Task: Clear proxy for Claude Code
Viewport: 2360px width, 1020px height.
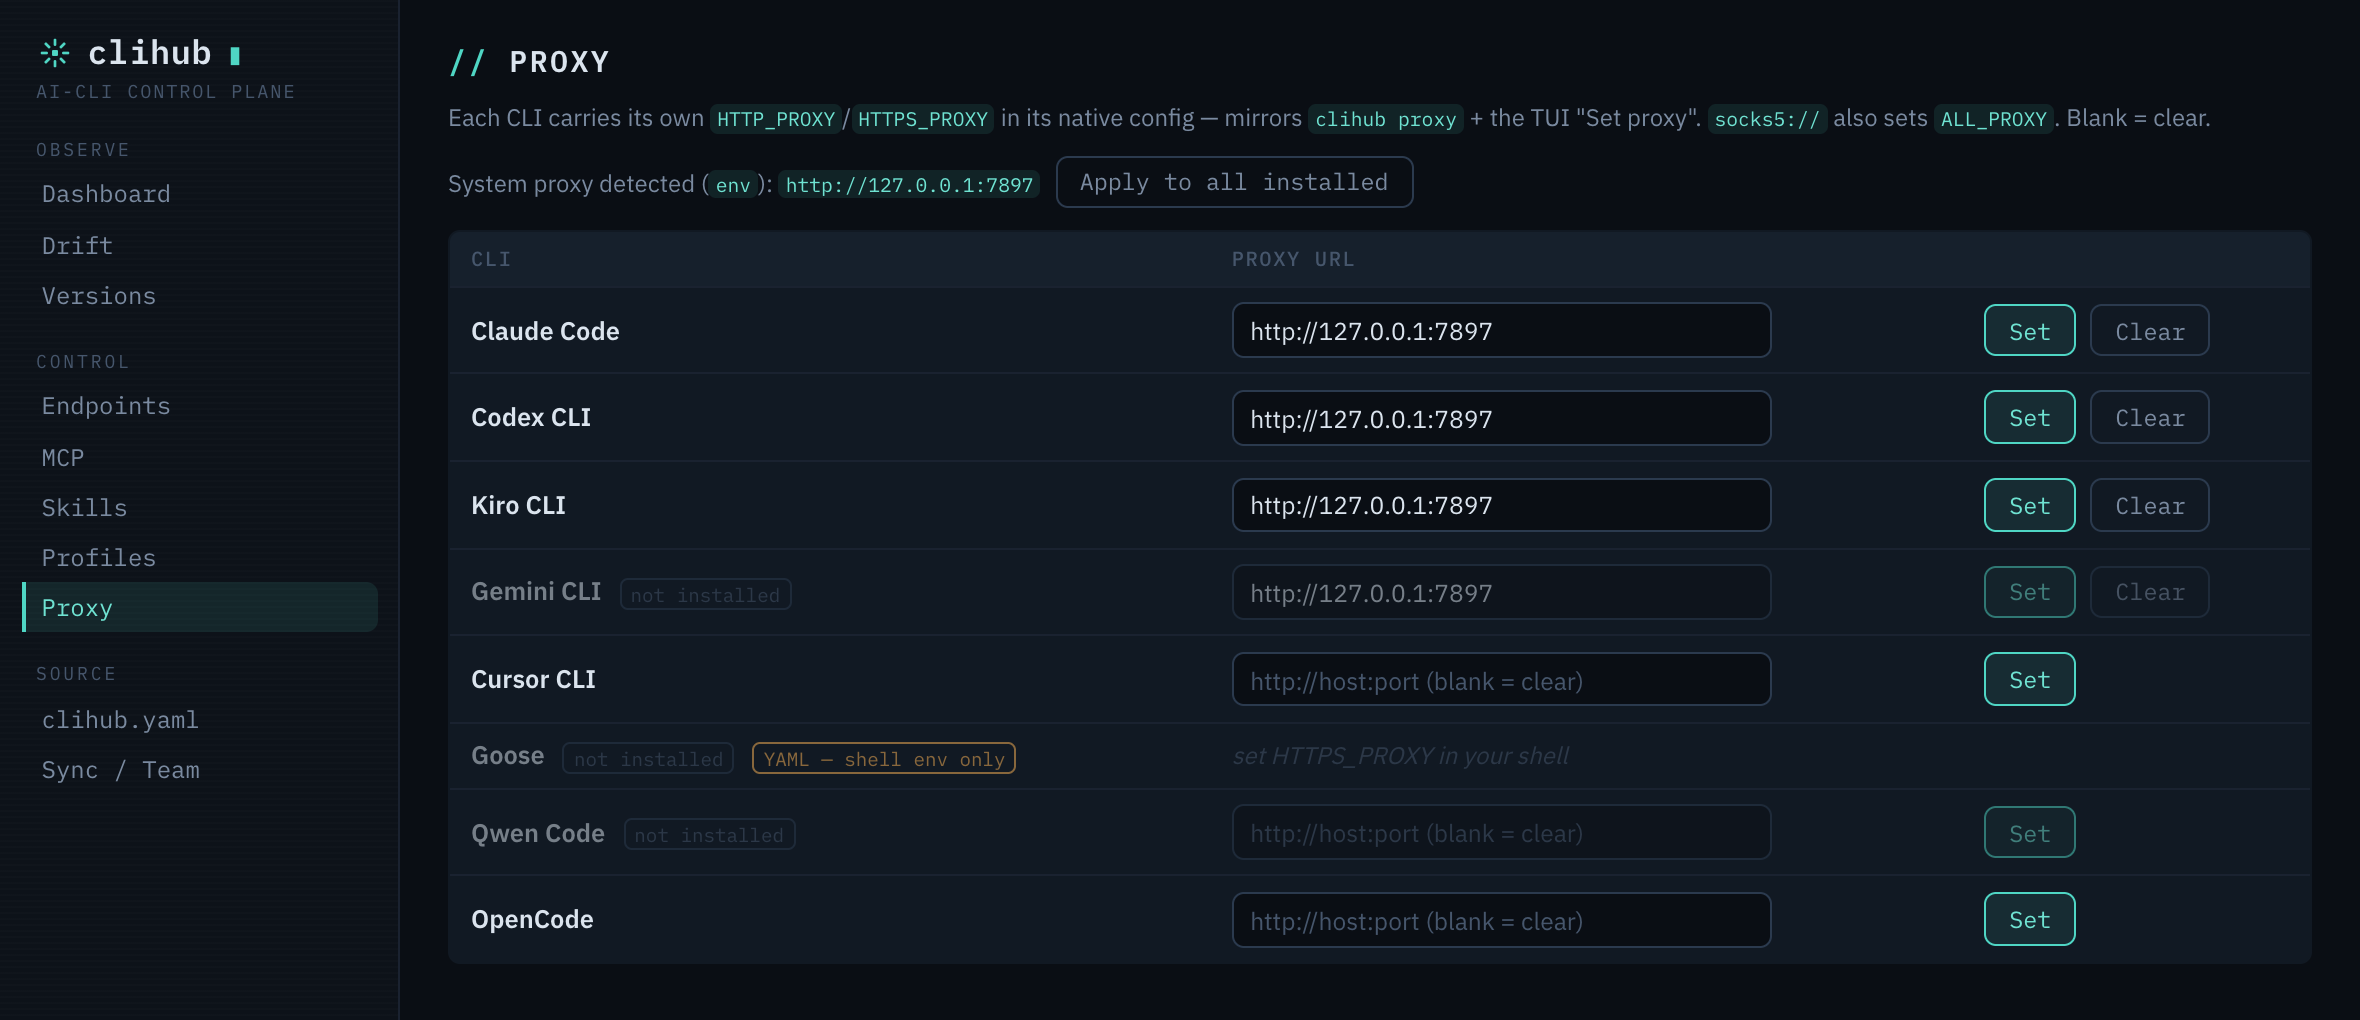Action: [2149, 331]
